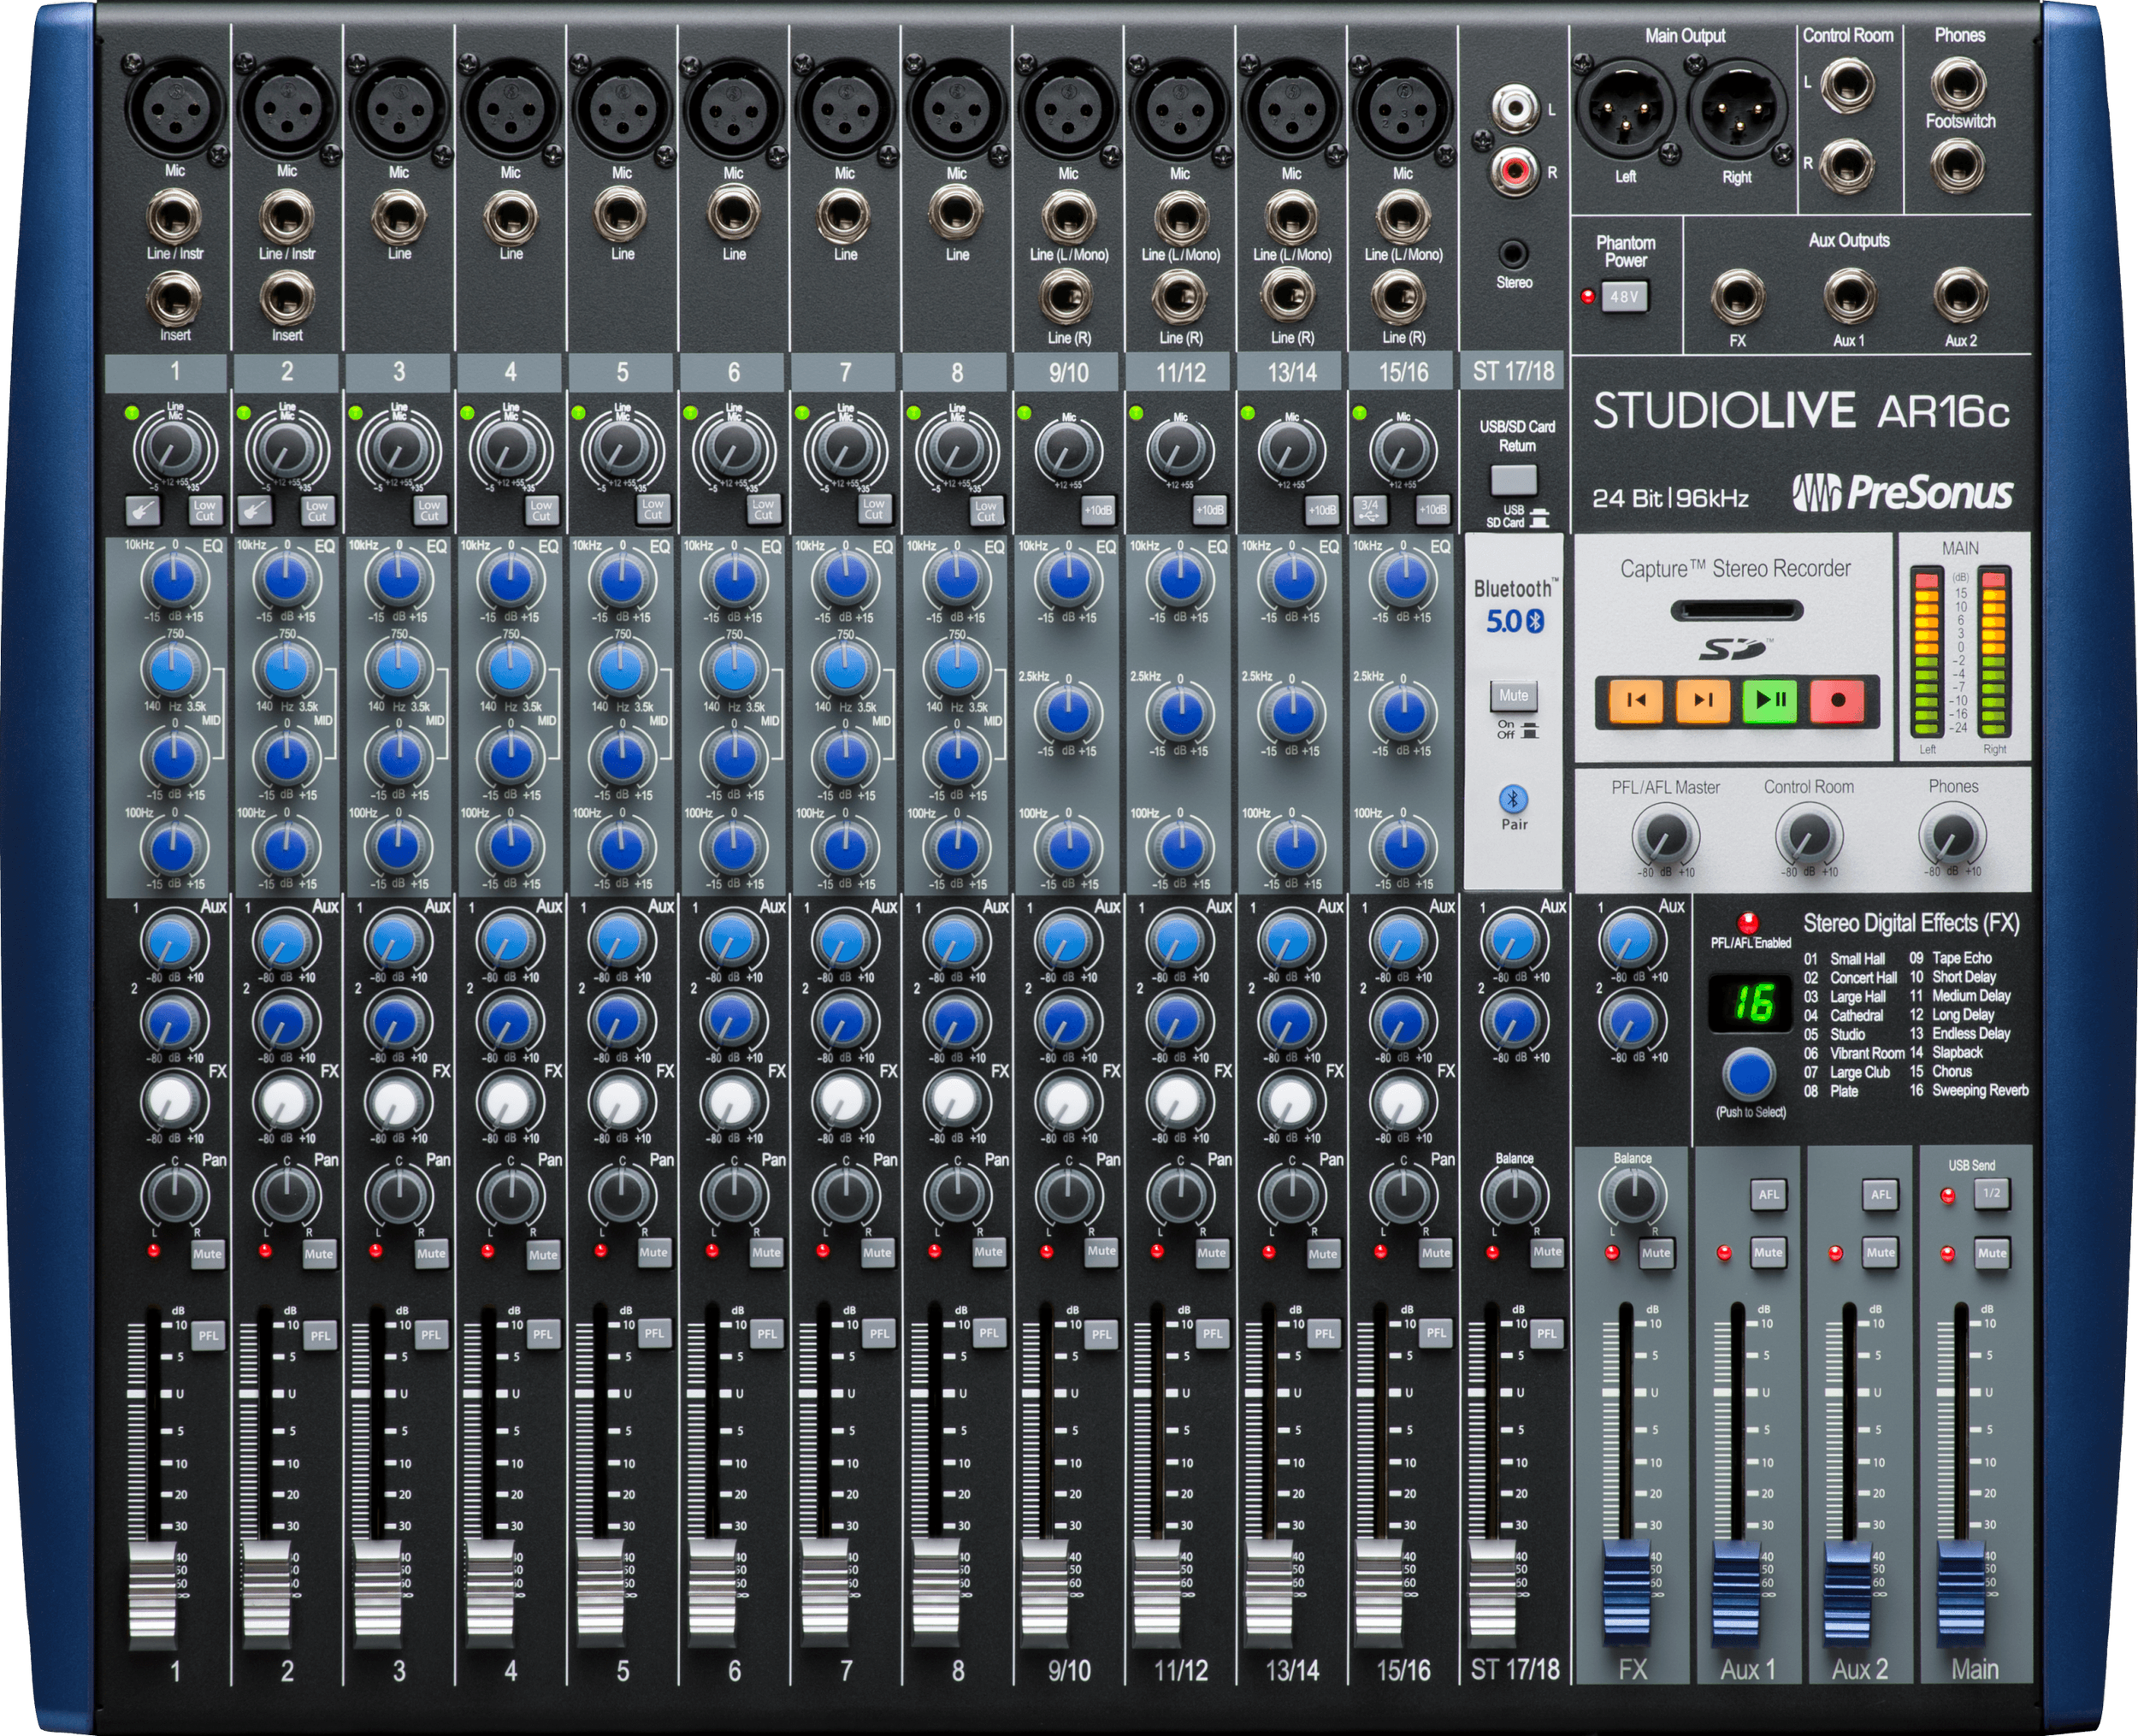This screenshot has width=2138, height=1736.
Task: Toggle the Bluetooth channel Mute switch
Action: [1513, 696]
